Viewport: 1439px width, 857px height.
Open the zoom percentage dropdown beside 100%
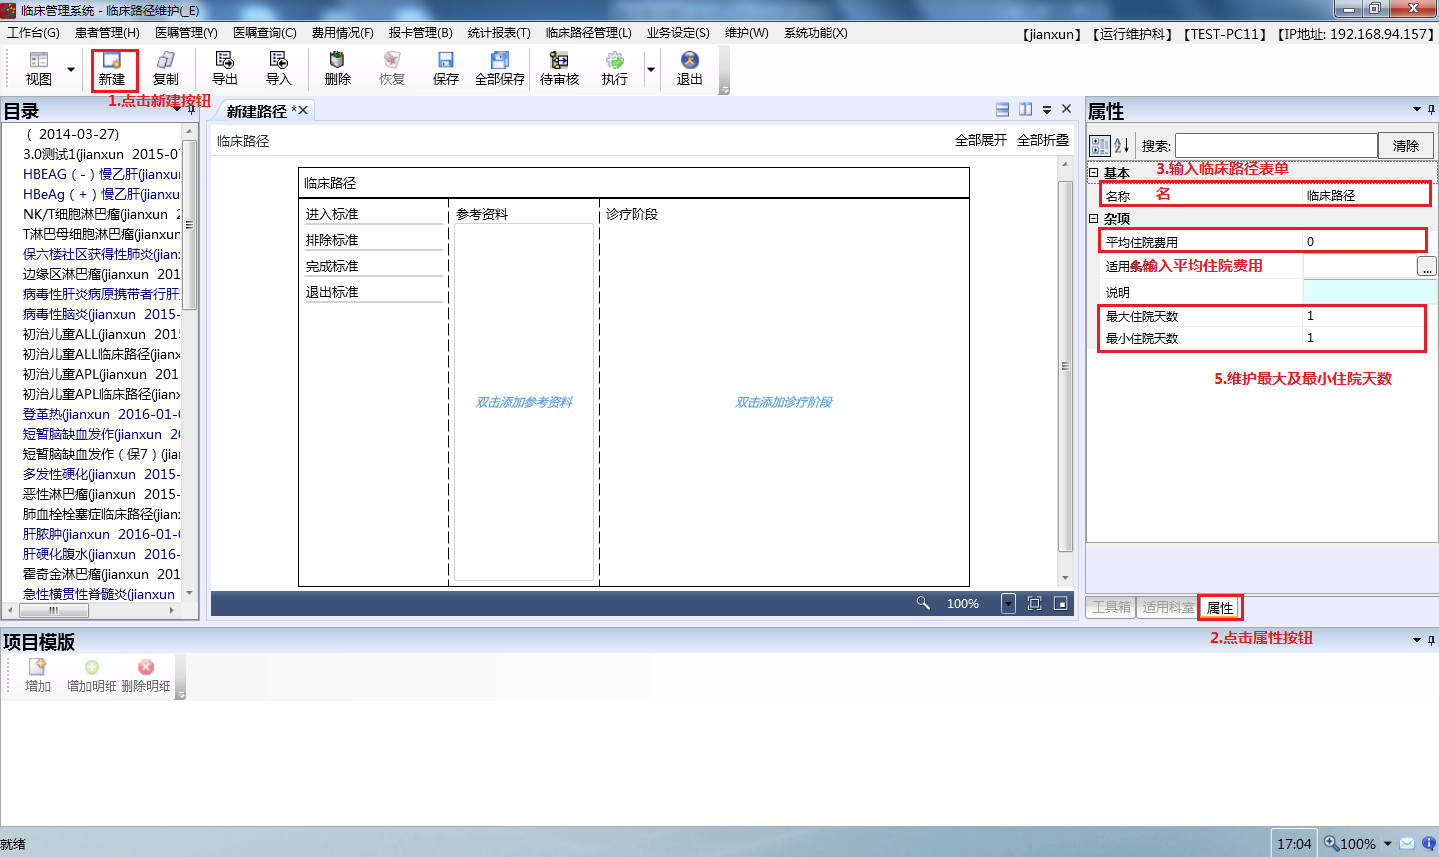tap(1008, 603)
